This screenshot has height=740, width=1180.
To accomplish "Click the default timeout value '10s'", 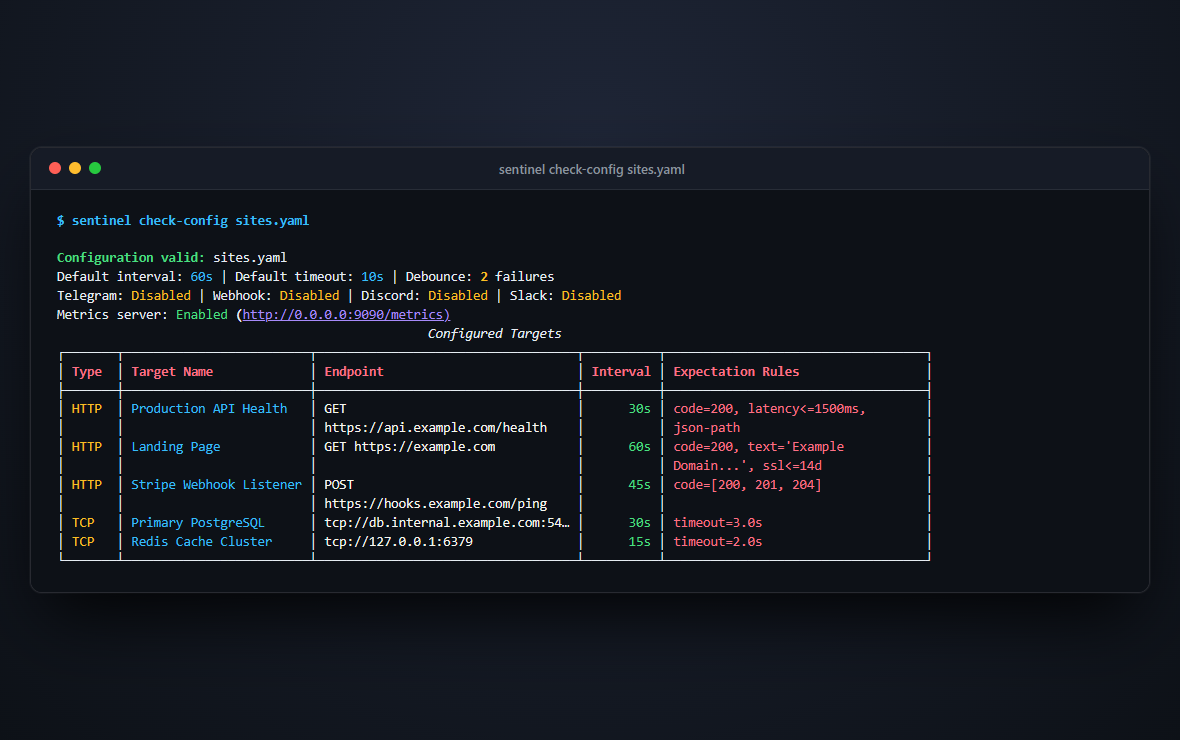I will click(x=372, y=276).
